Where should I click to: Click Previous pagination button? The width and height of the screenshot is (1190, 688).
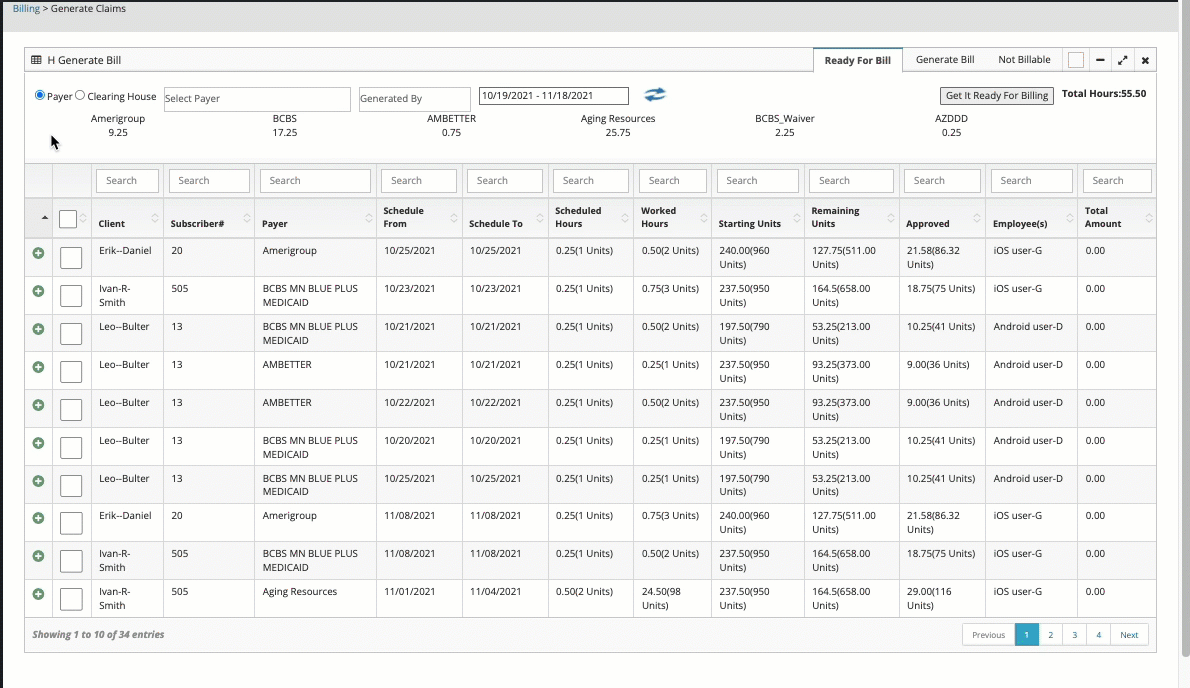pyautogui.click(x=988, y=635)
